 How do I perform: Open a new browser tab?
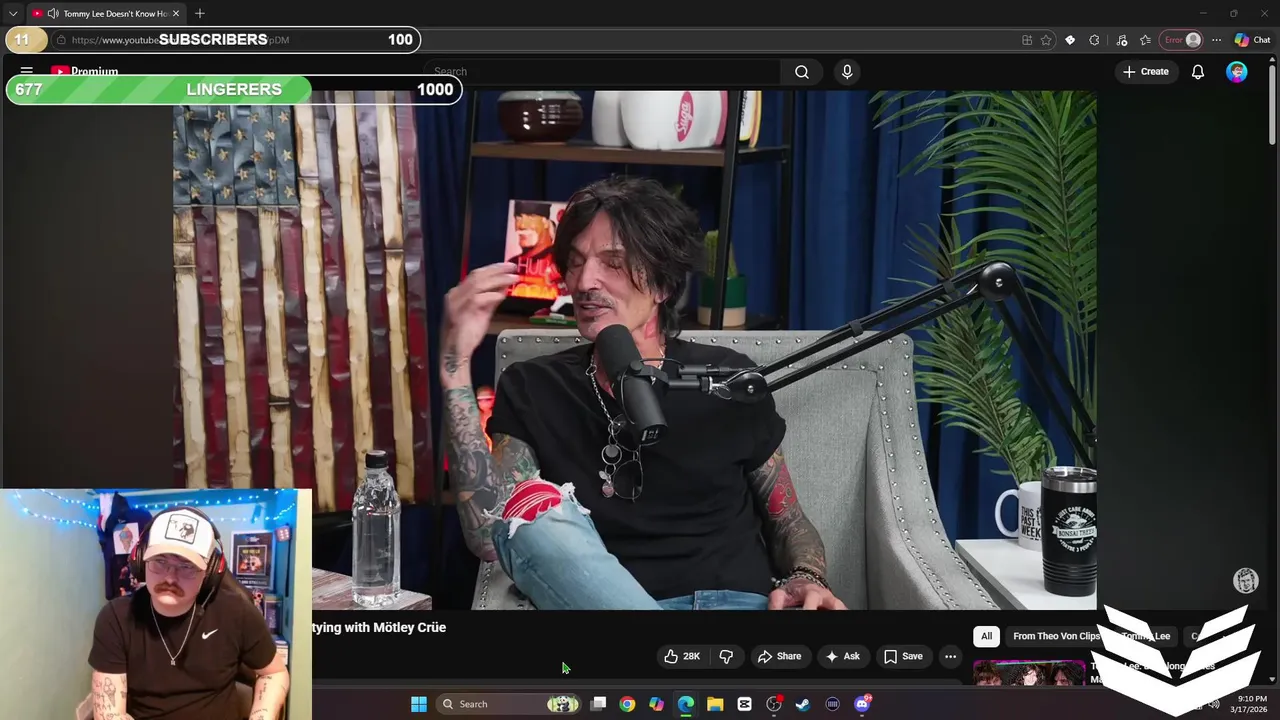point(200,13)
